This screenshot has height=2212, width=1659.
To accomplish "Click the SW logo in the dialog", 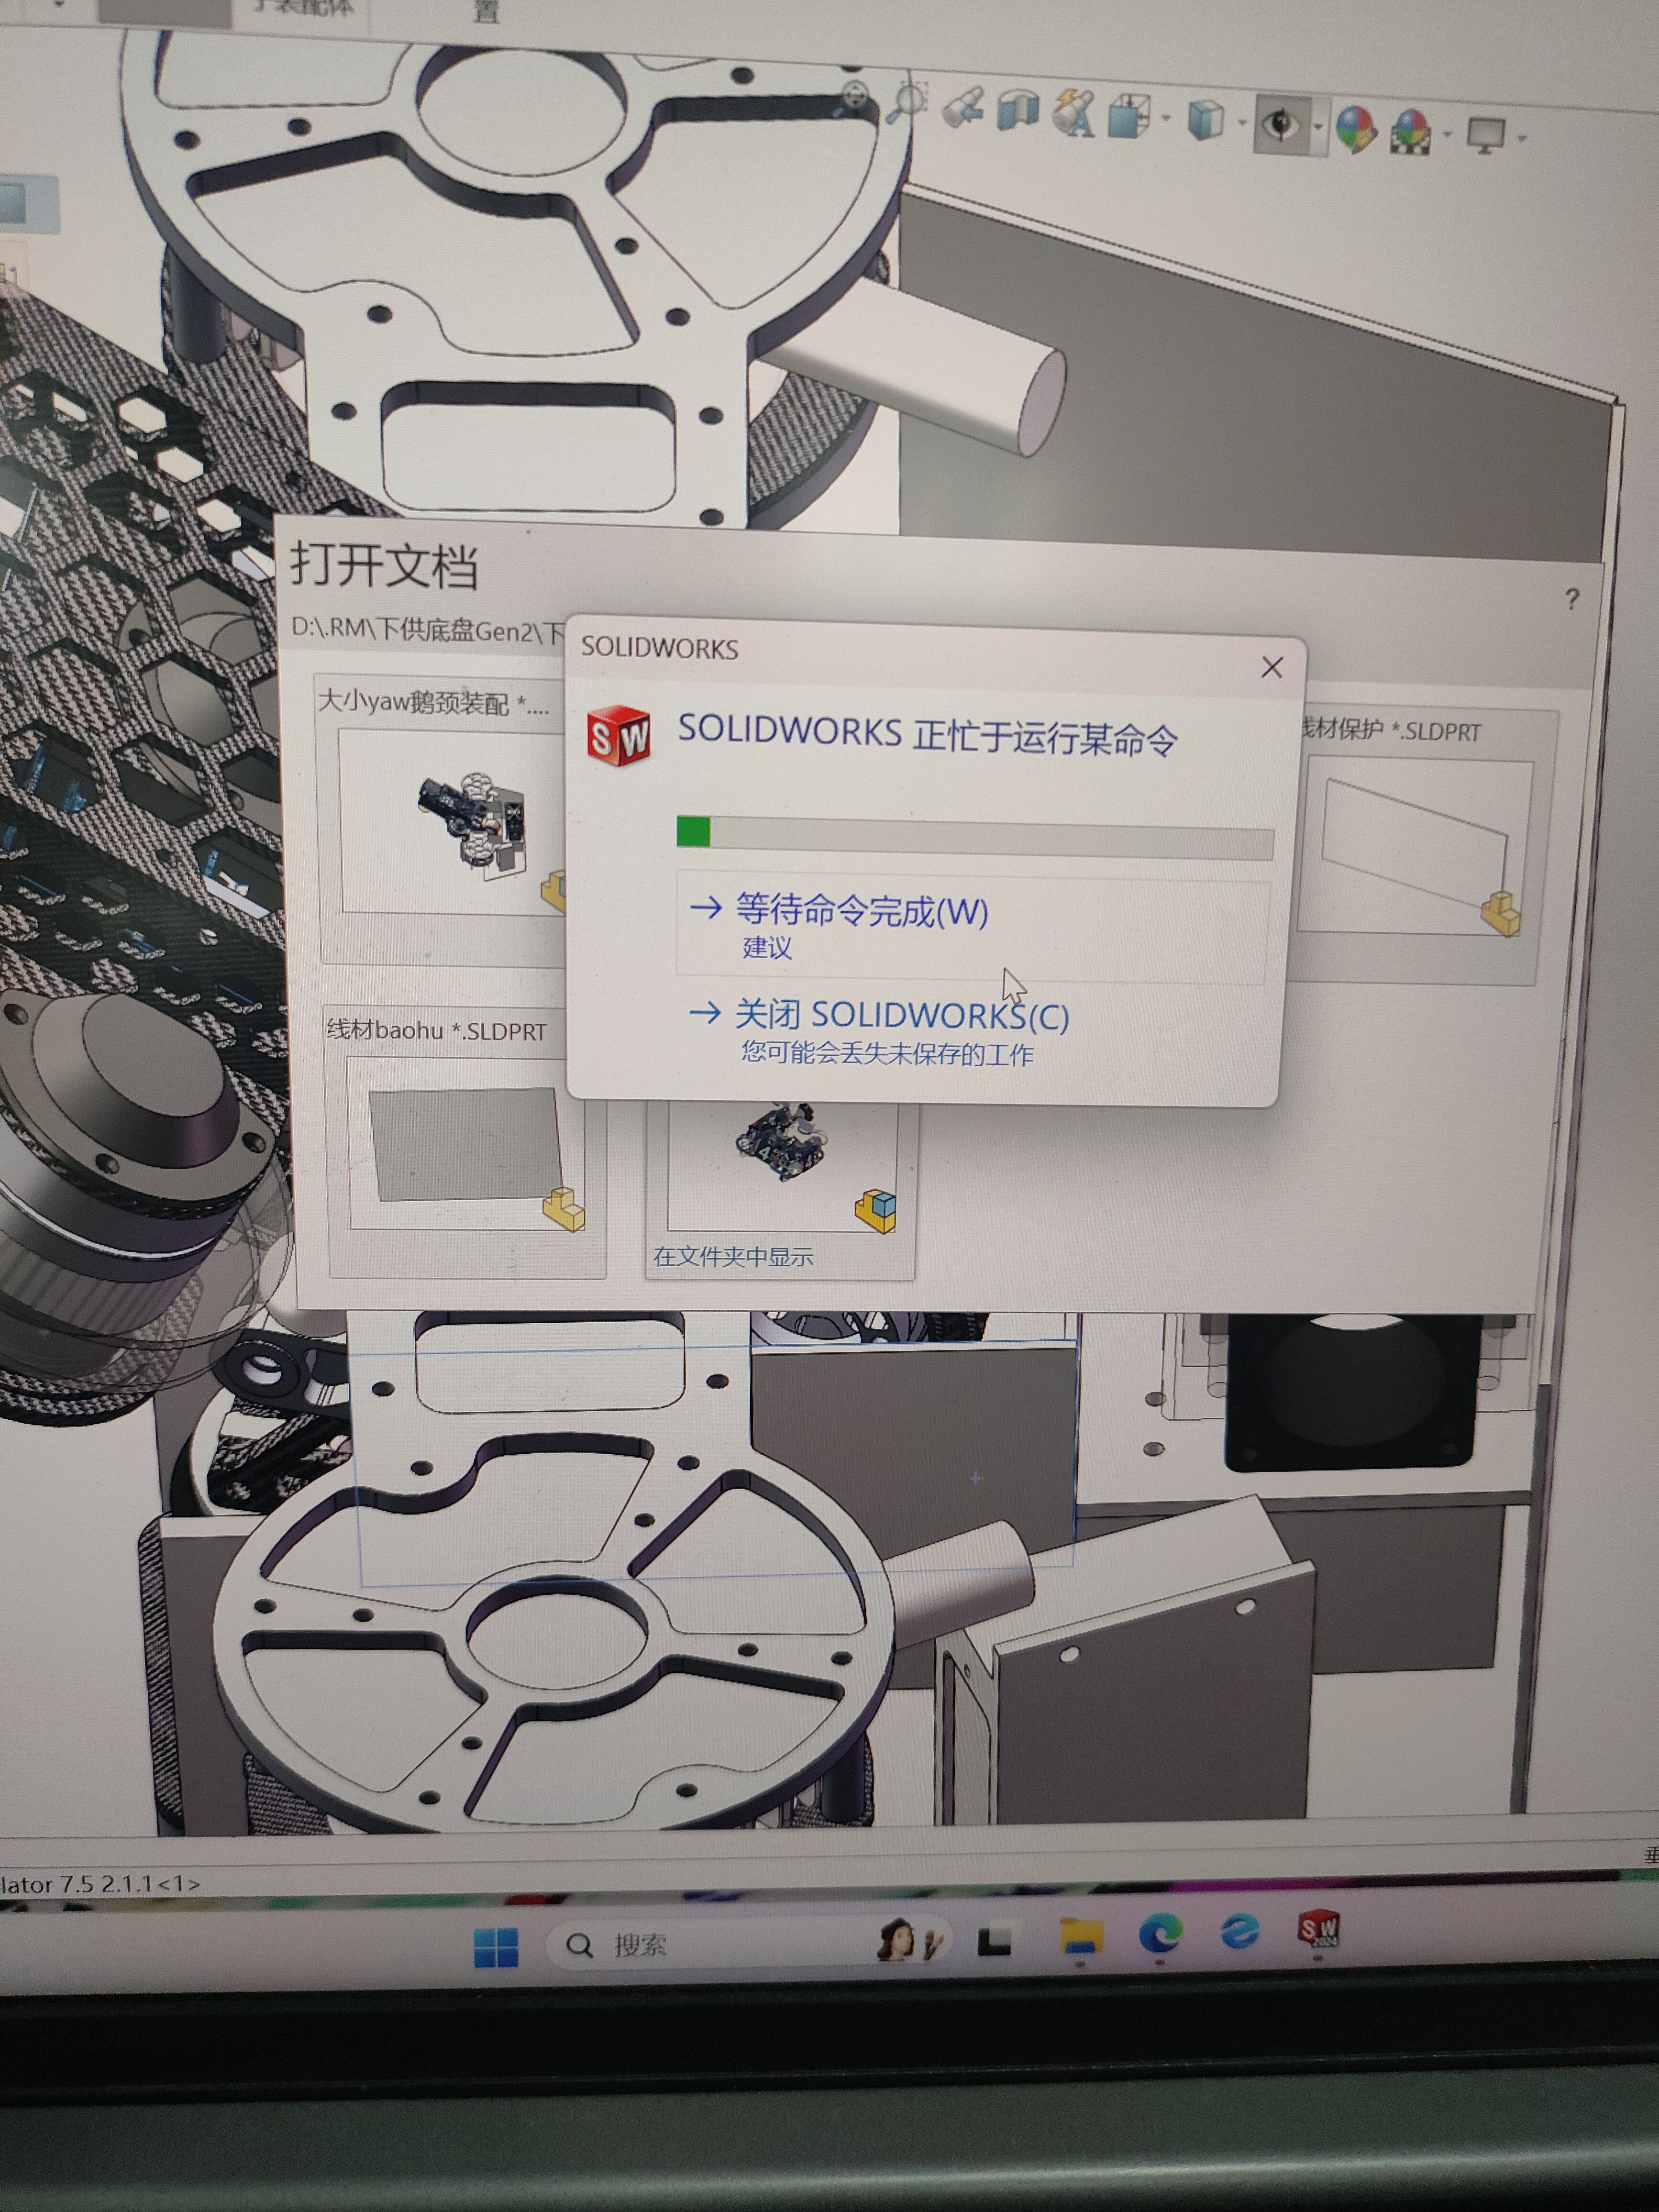I will [619, 737].
